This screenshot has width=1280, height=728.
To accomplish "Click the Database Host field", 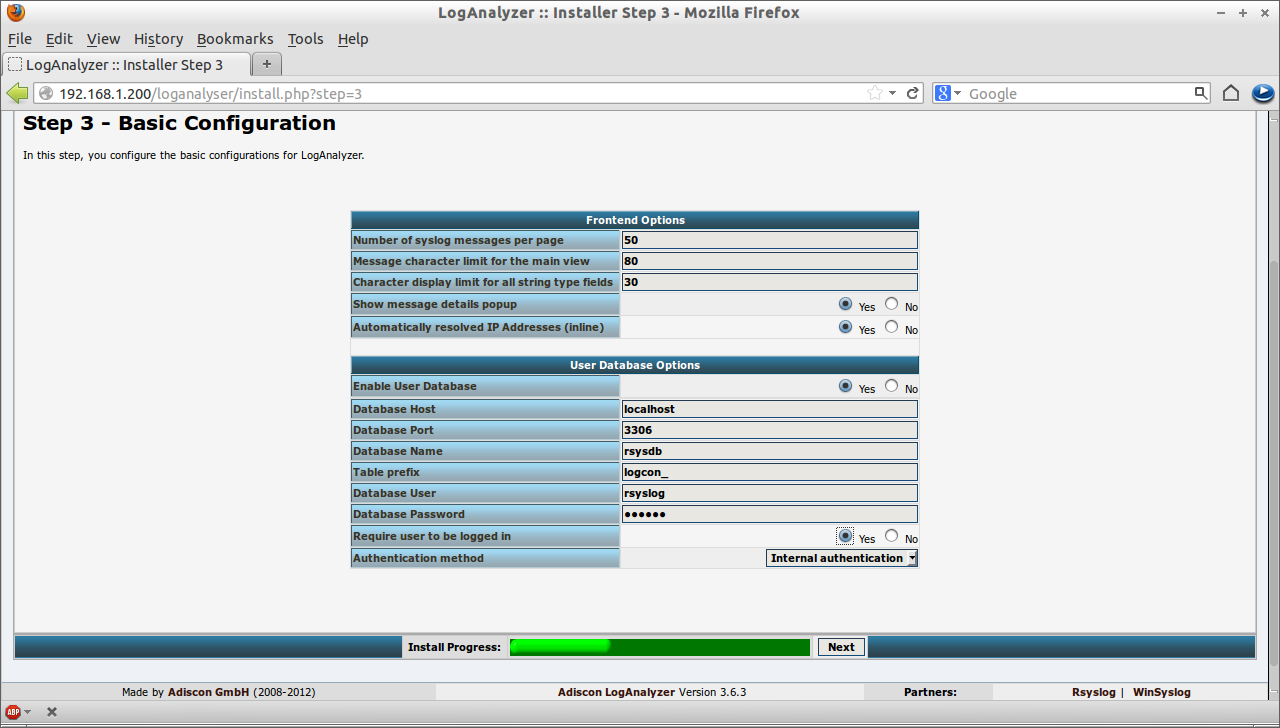I will point(769,409).
